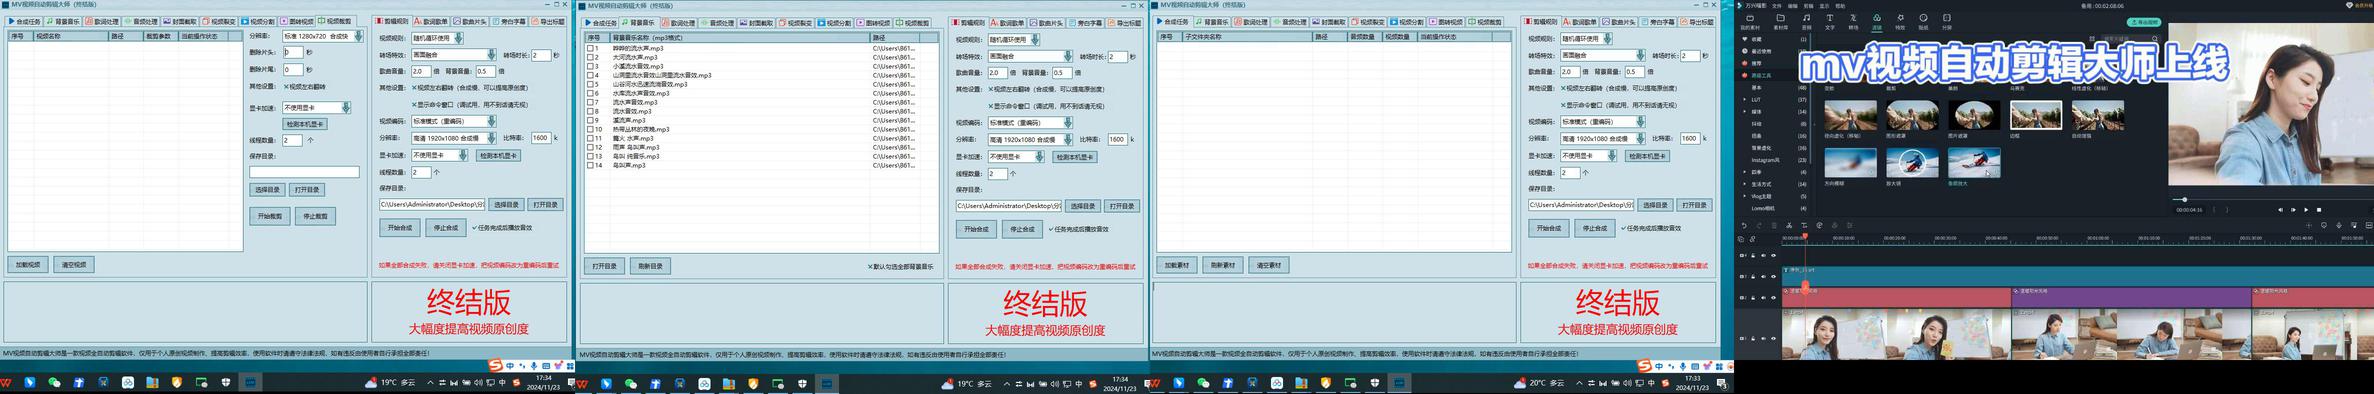The width and height of the screenshot is (2374, 394).
Task: Open the 文件 menu in Filmora
Action: click(x=1776, y=6)
